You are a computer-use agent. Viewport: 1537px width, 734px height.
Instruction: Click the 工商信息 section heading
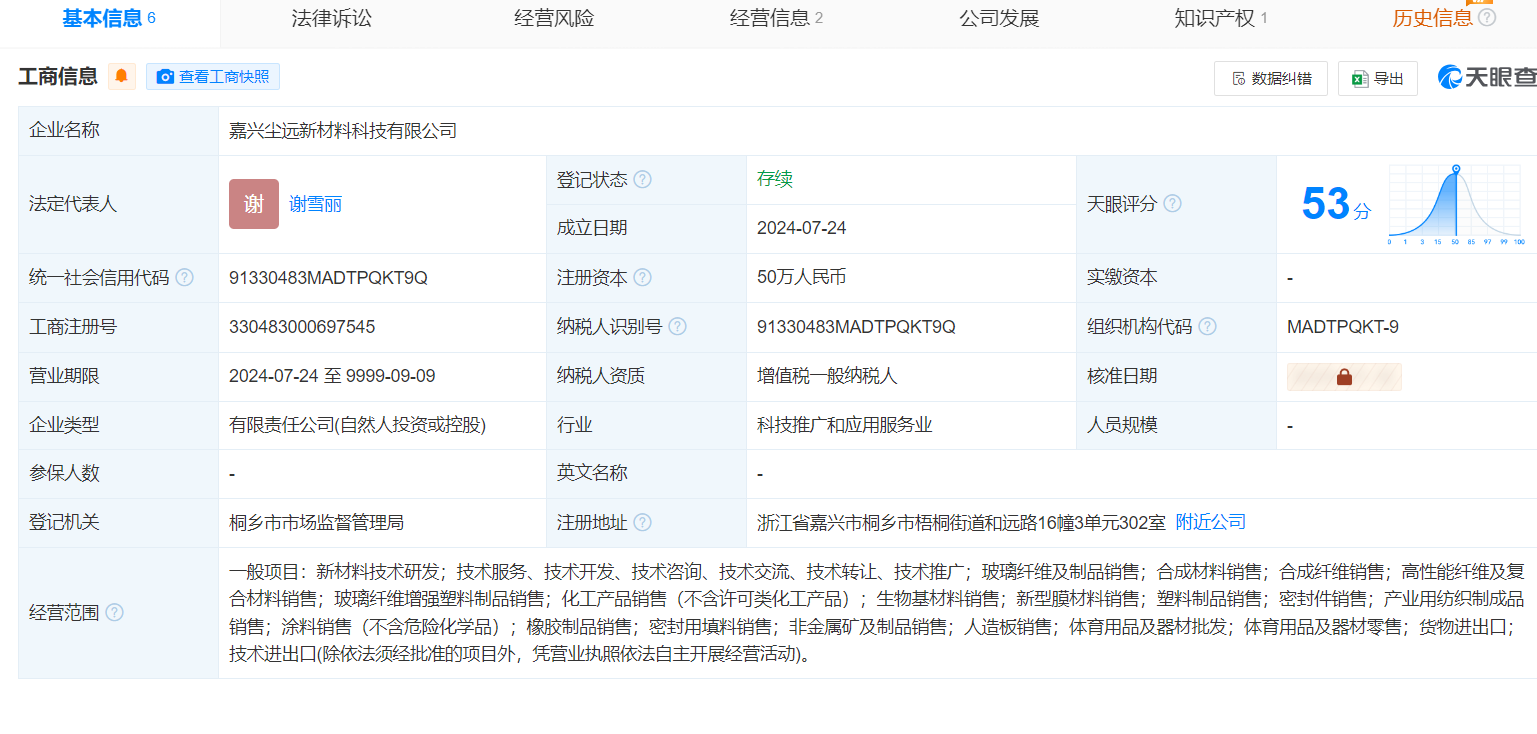[58, 76]
